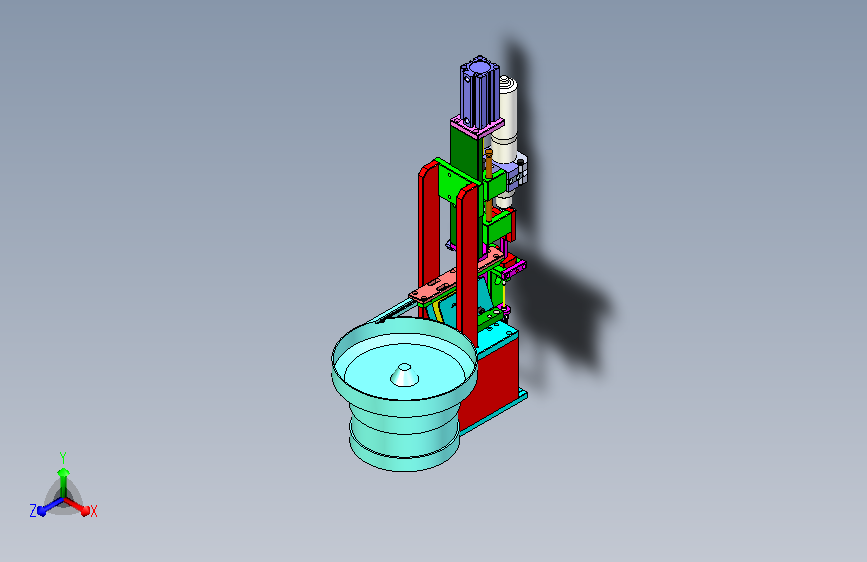
Task: Select the cone at the bowl feeder center
Action: (404, 375)
